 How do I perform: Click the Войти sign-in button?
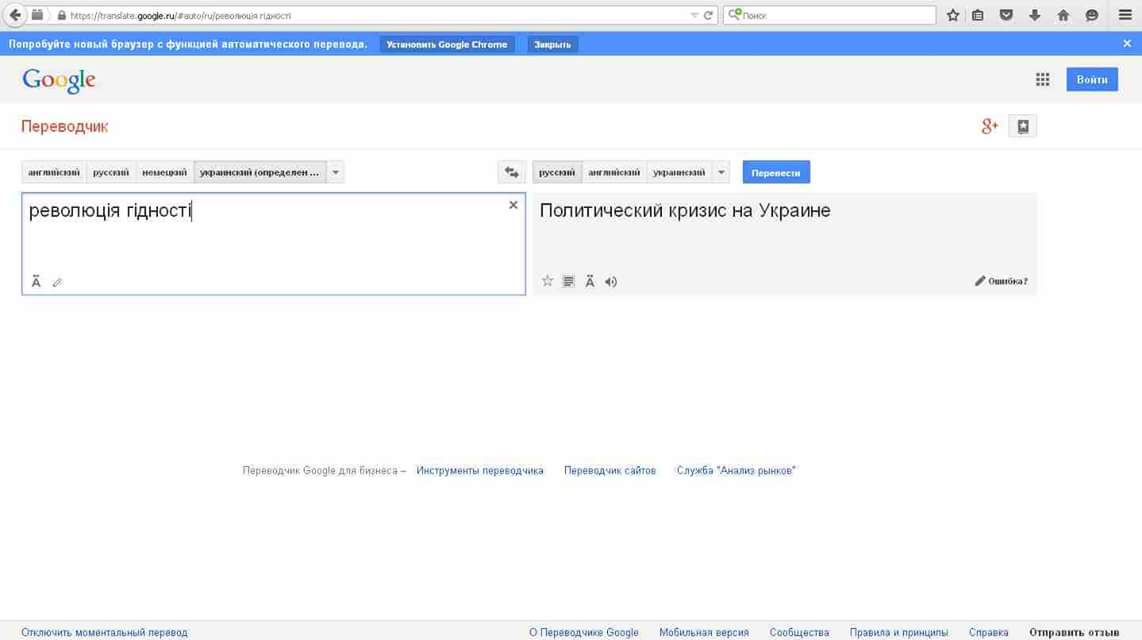pos(1091,80)
